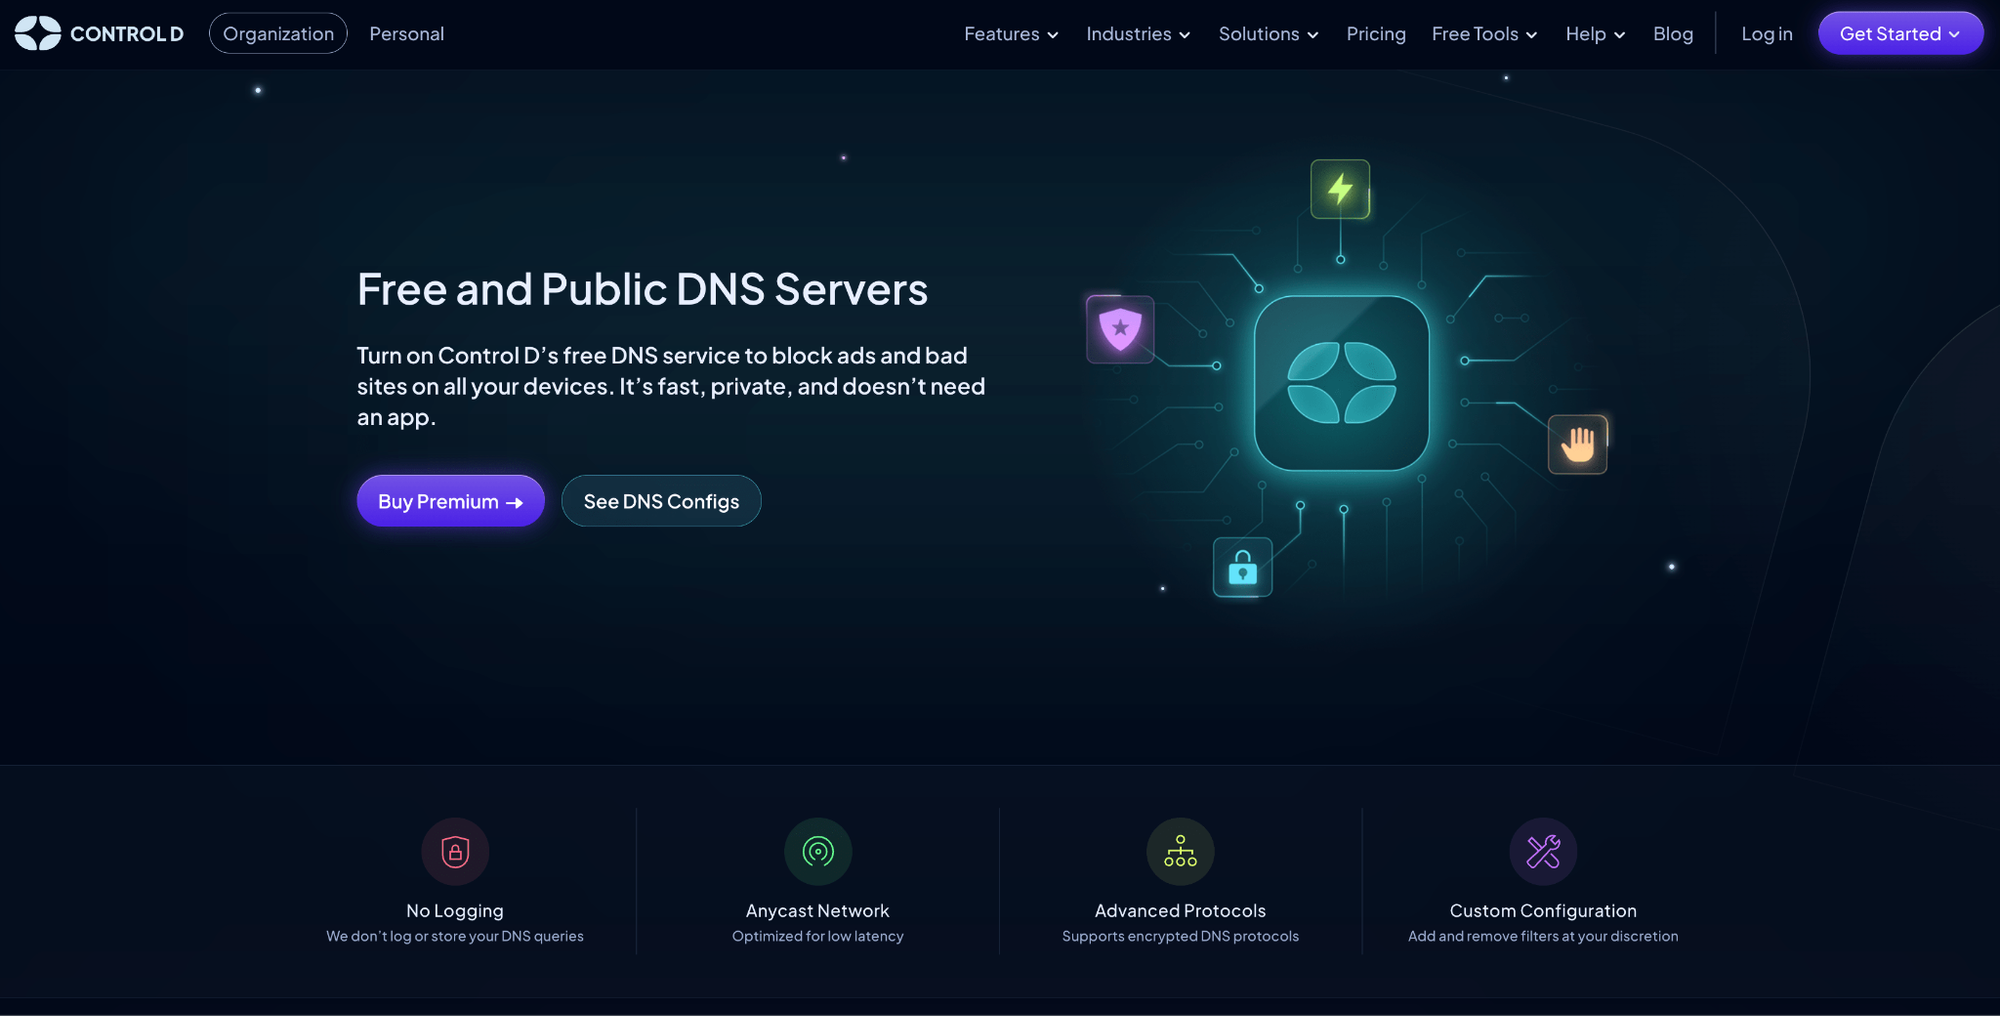Image resolution: width=2000 pixels, height=1016 pixels.
Task: Click the blue padlock icon
Action: click(1242, 568)
